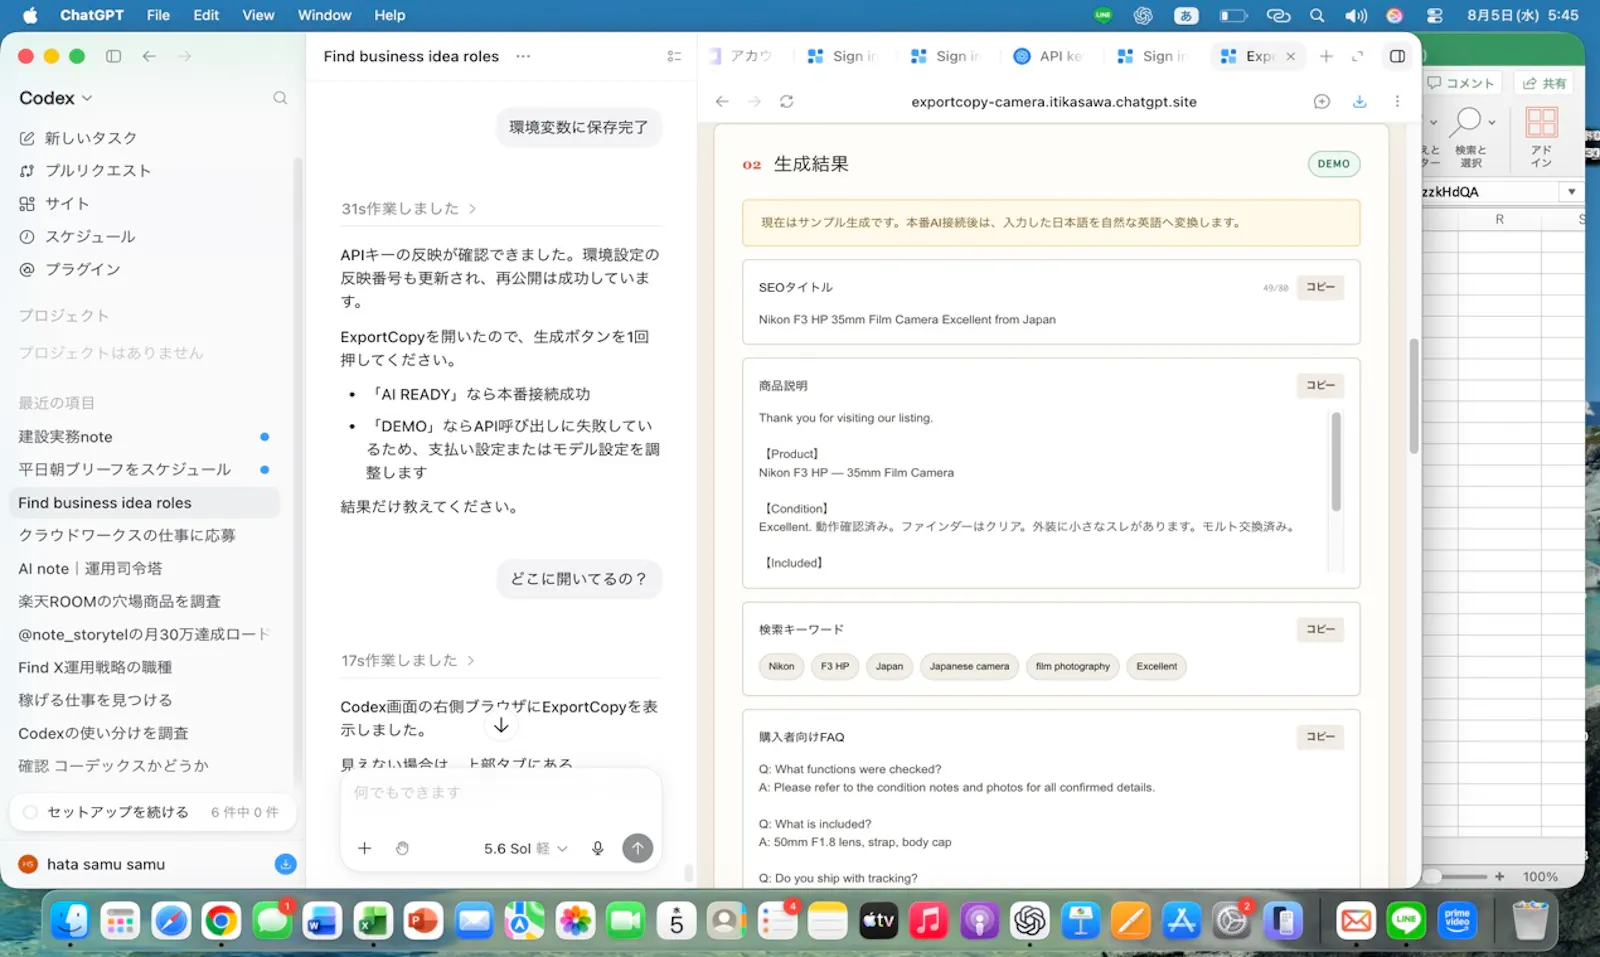Open 建設実務note conversation
The width and height of the screenshot is (1600, 957).
click(145, 437)
